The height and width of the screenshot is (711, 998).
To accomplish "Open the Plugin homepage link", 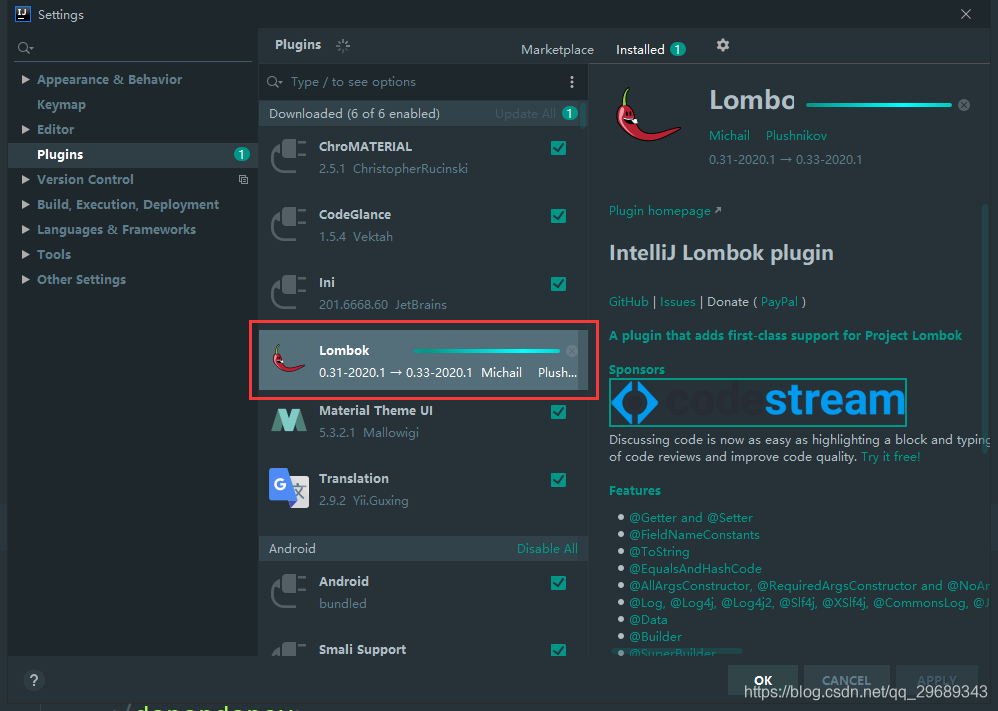I will [665, 211].
